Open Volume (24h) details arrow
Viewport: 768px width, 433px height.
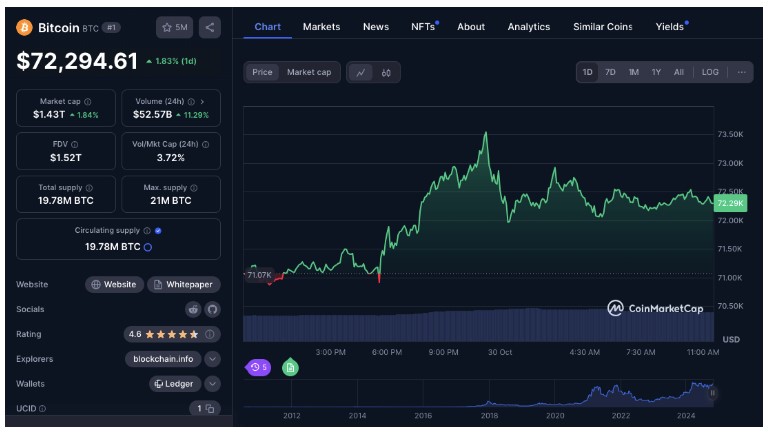pyautogui.click(x=202, y=102)
